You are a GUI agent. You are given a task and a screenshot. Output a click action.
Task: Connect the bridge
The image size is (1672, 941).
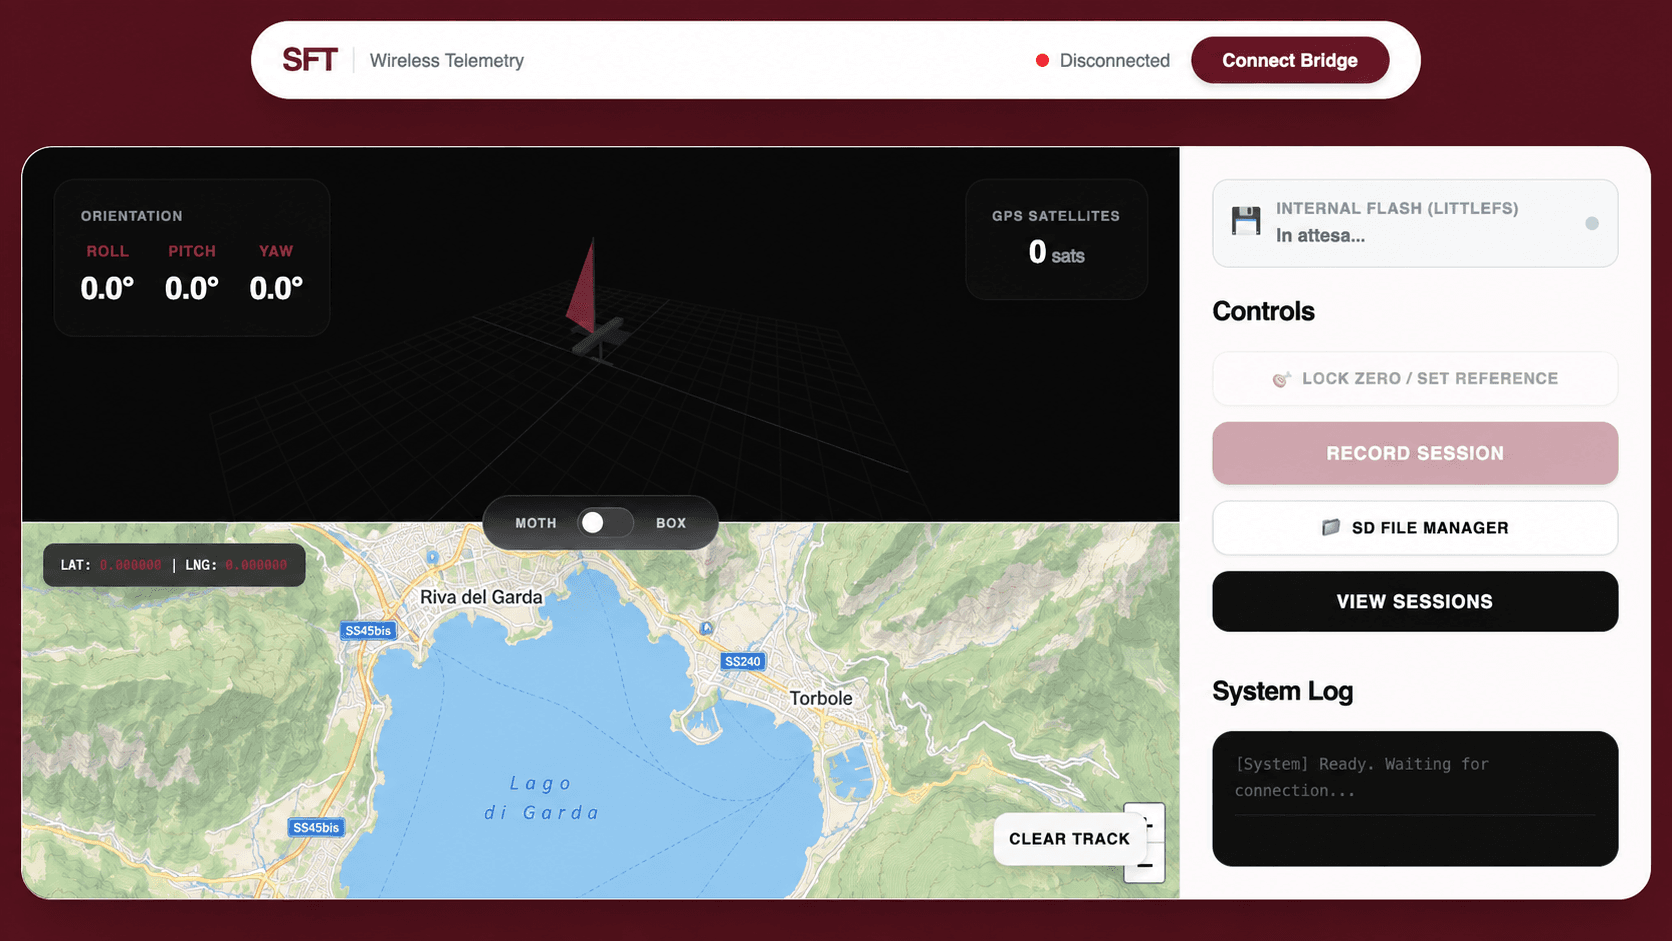click(1290, 60)
